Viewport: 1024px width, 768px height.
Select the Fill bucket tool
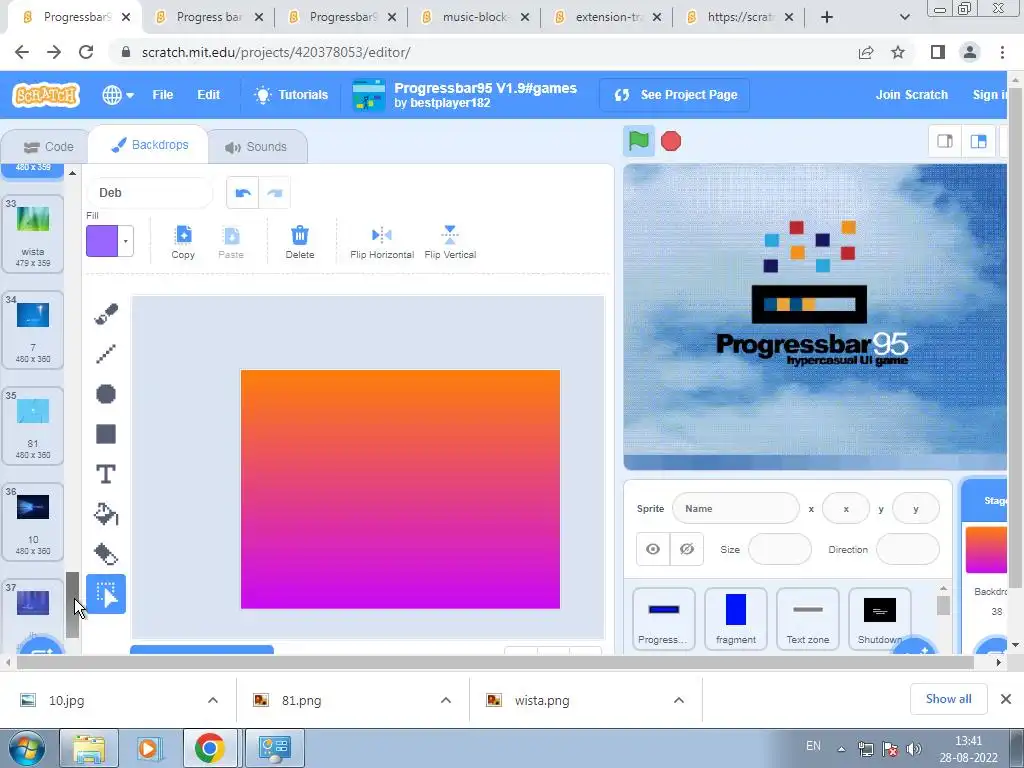click(106, 515)
